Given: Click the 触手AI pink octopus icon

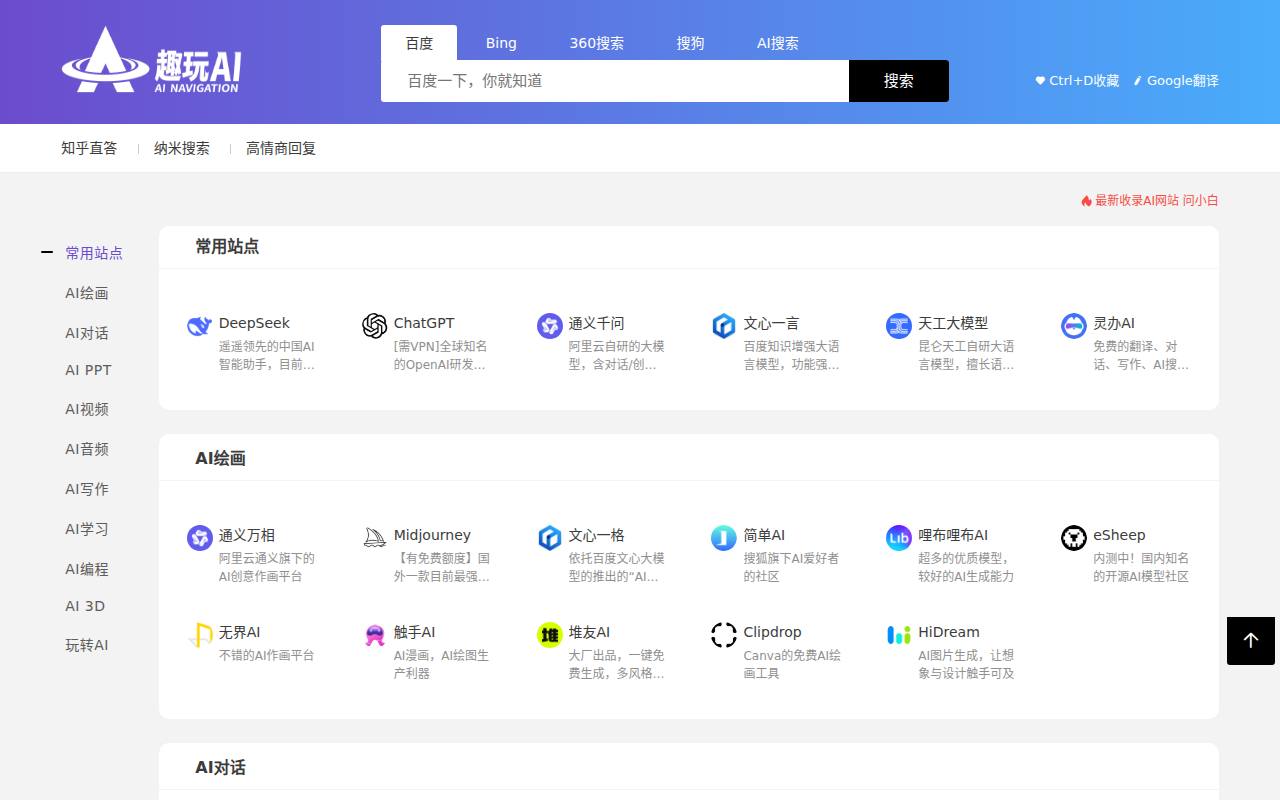Looking at the screenshot, I should (x=375, y=635).
